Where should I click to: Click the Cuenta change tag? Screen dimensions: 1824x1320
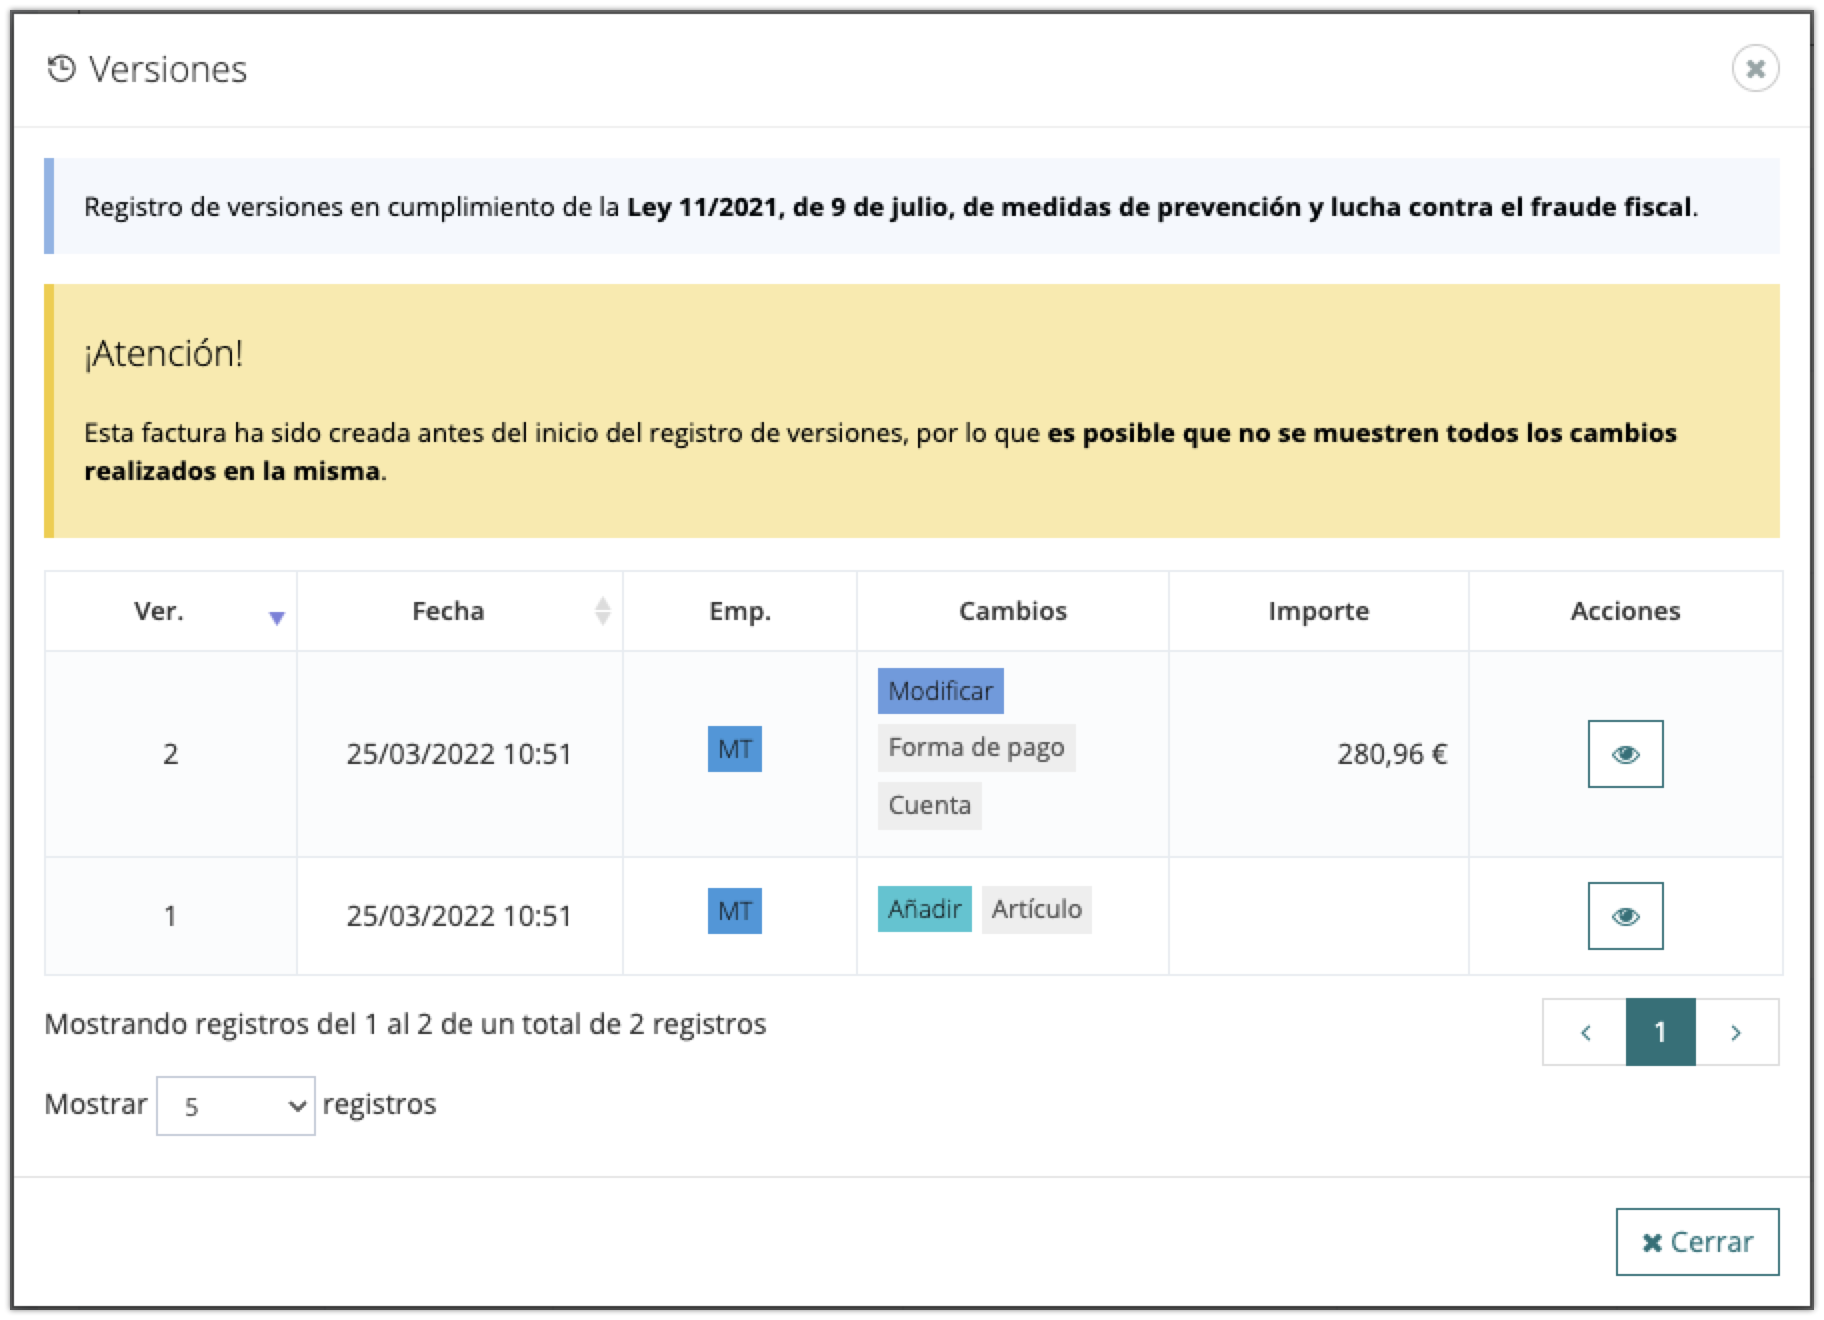(929, 806)
